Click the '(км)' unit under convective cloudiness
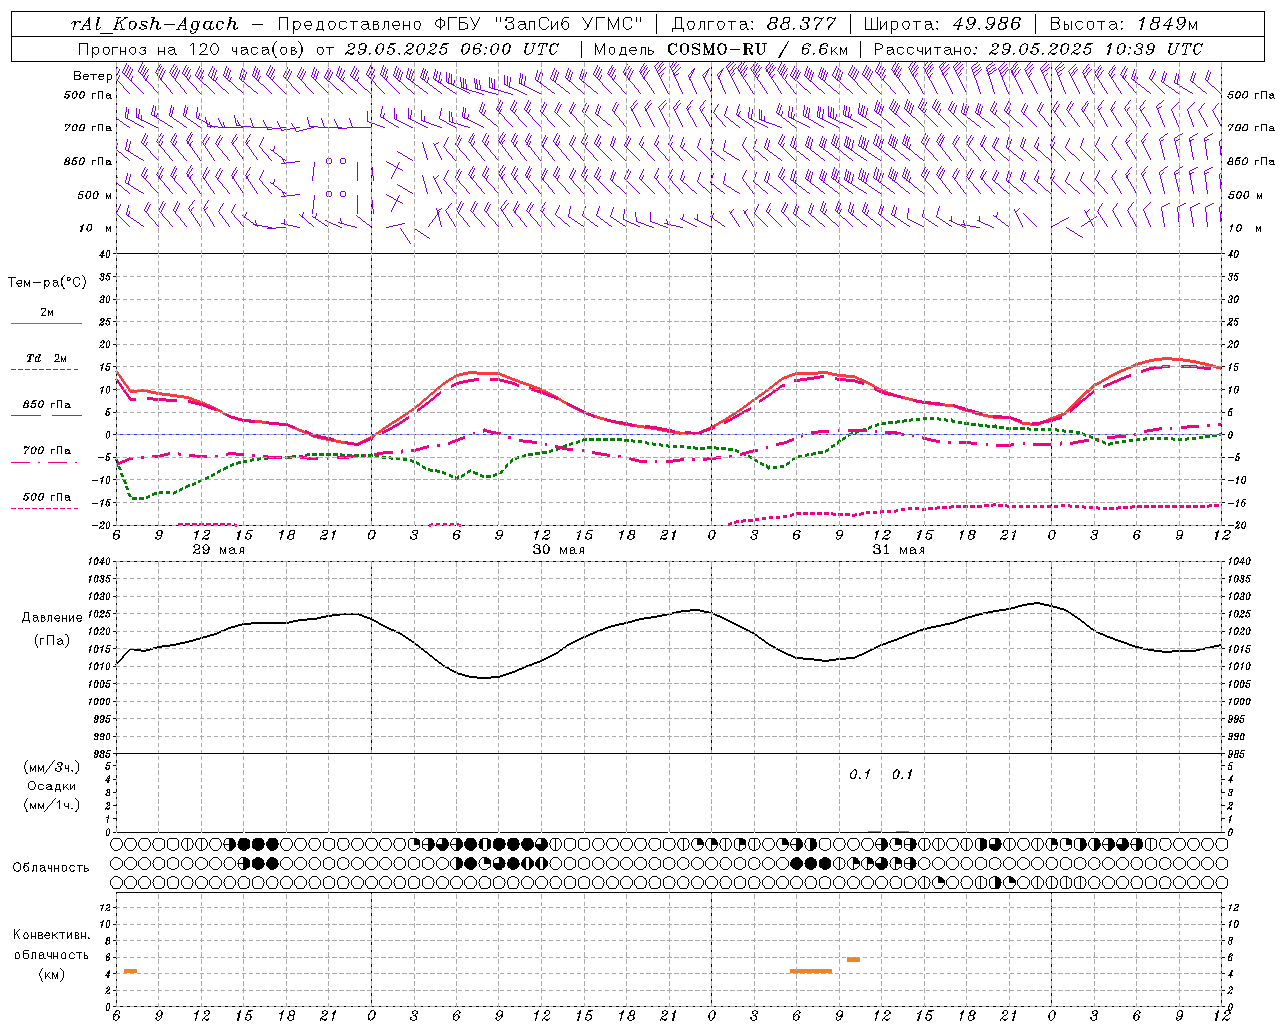 tap(51, 974)
